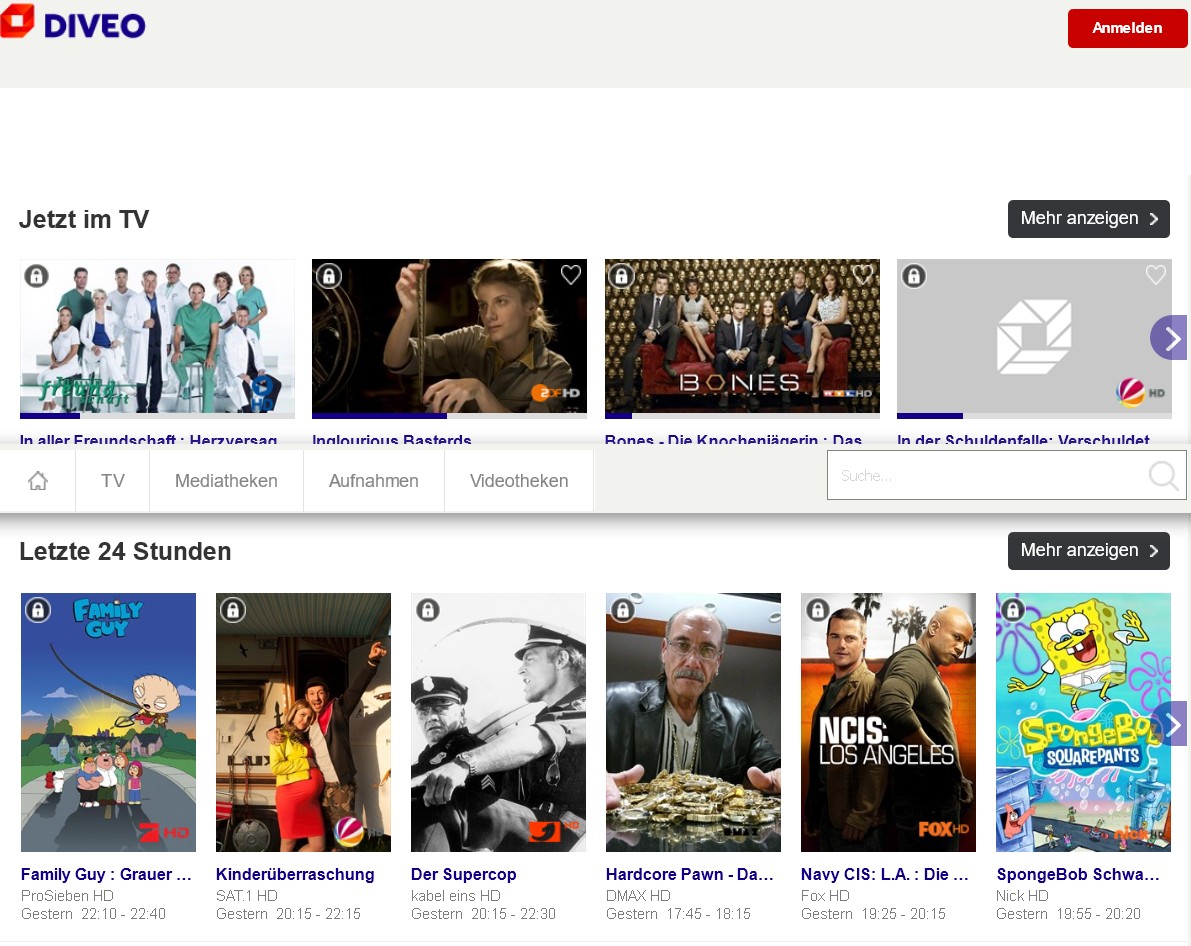Open the In der Schuldenfalle placeholder thumbnail
Viewport: 1191px width, 946px height.
1035,336
